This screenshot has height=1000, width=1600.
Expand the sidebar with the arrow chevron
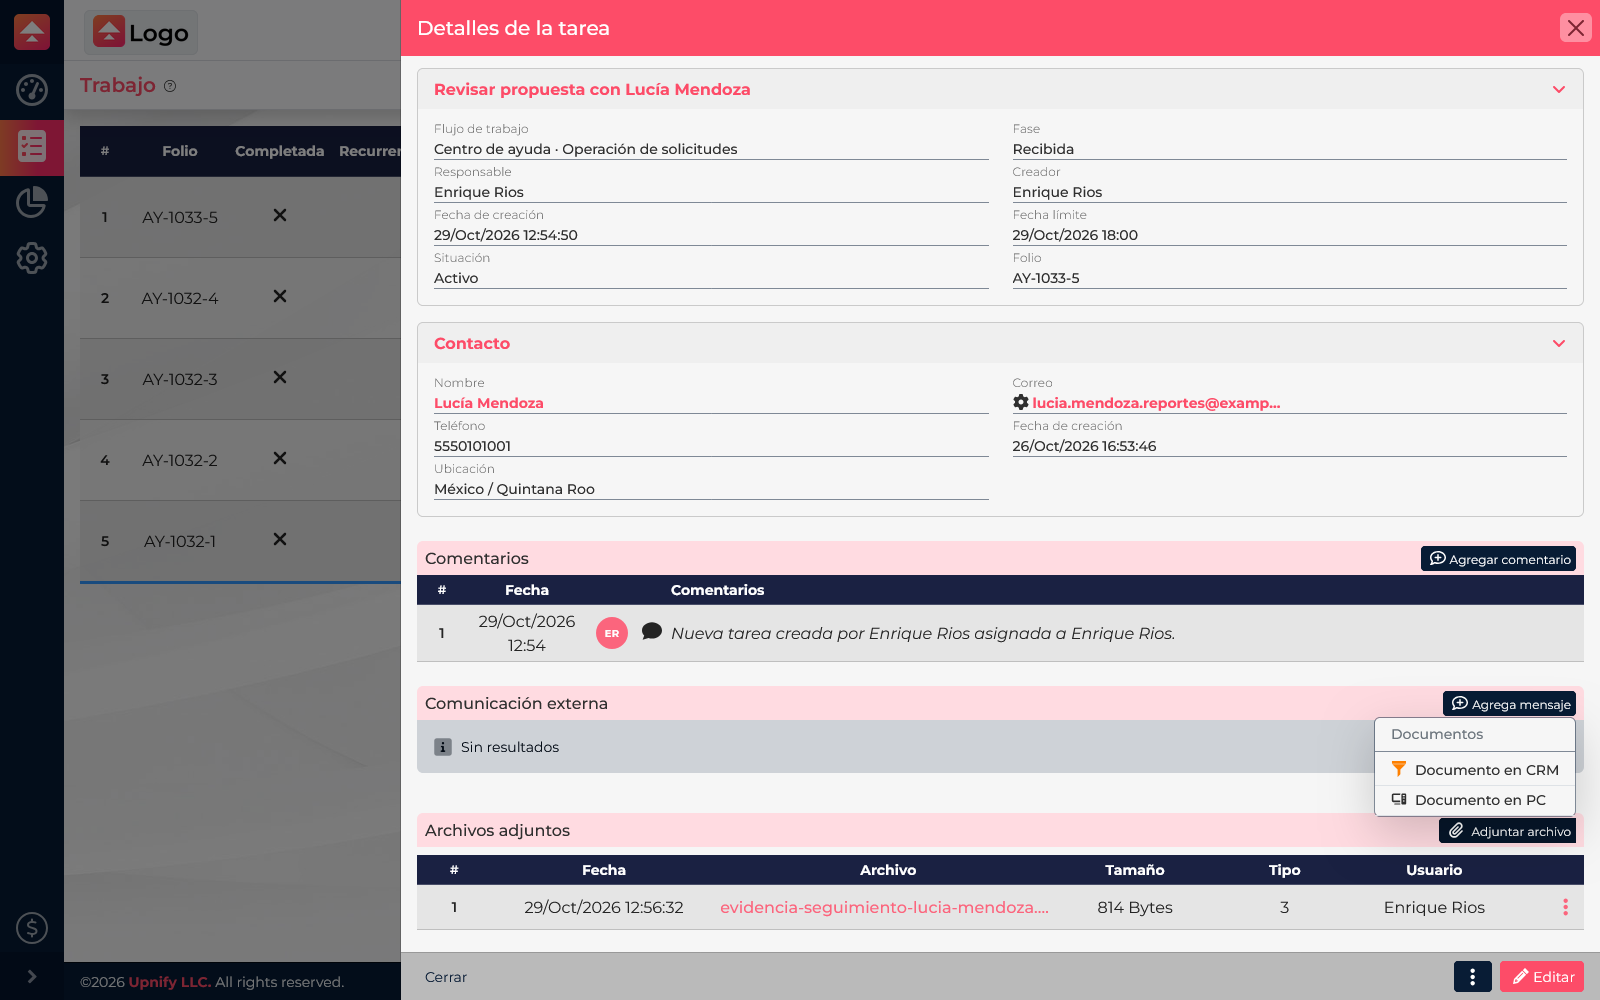point(32,976)
